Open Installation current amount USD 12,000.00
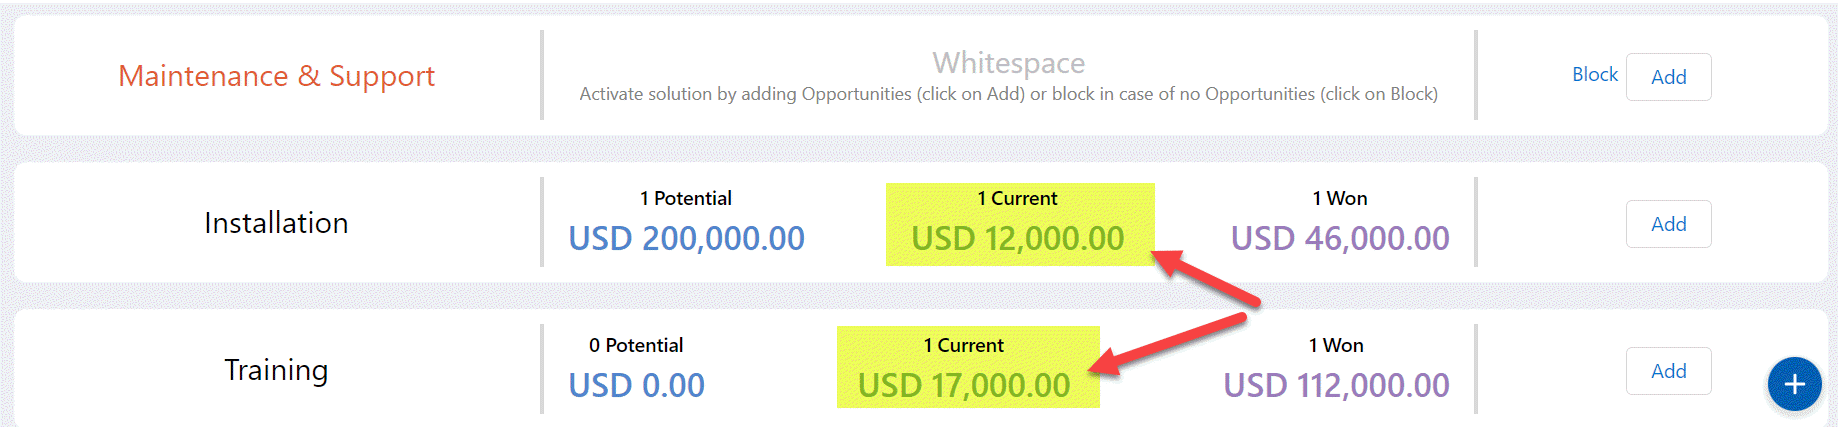 pos(1017,239)
